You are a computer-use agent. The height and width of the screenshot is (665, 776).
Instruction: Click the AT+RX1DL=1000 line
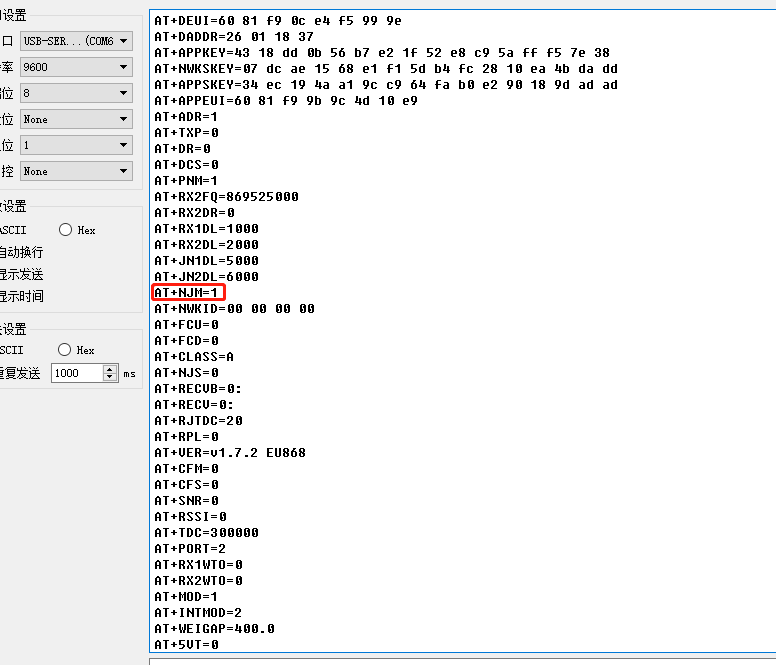click(206, 229)
